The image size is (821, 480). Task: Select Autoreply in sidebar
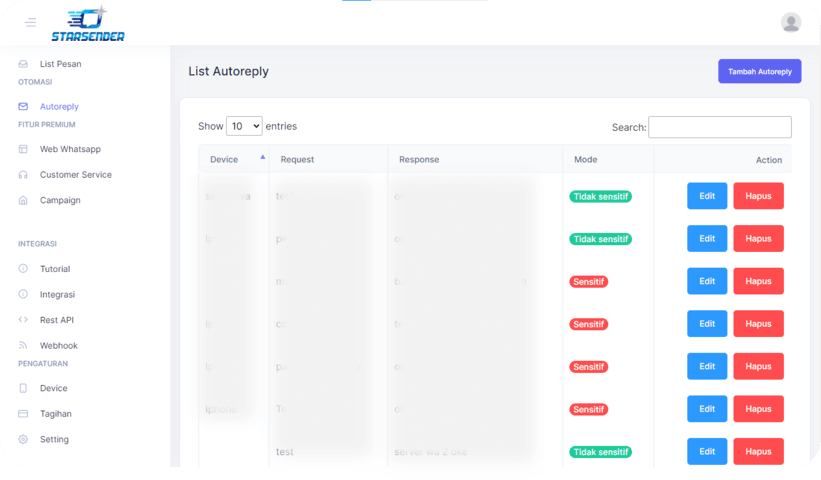coord(59,106)
